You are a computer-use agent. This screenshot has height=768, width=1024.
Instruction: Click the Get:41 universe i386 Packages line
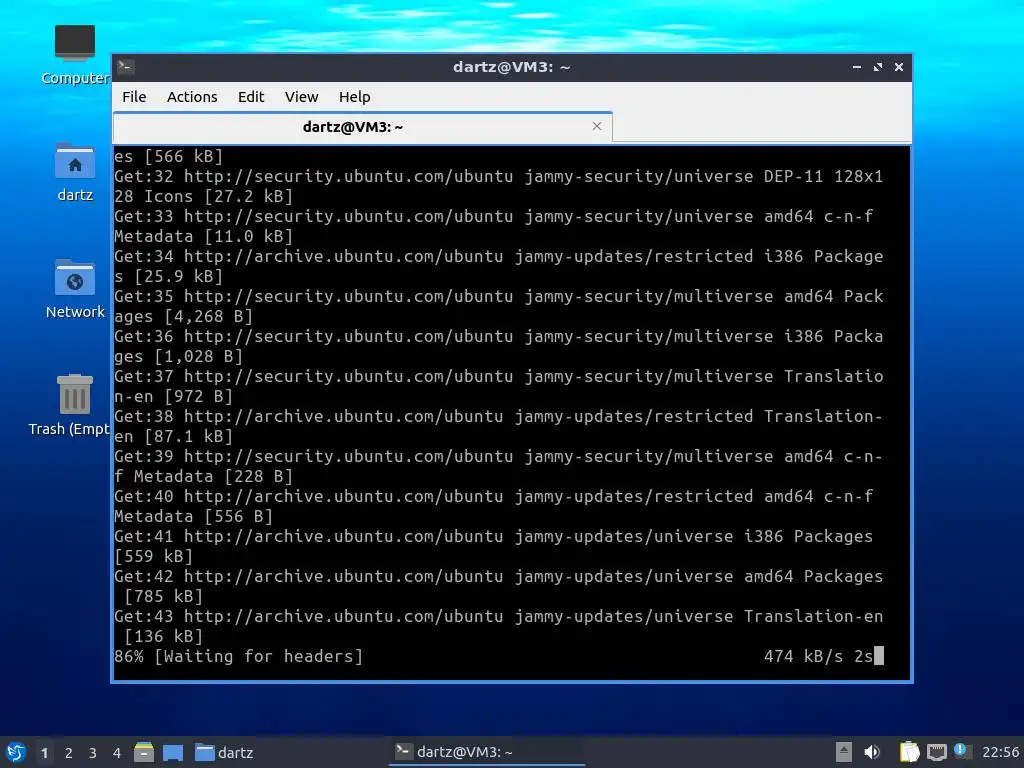coord(494,546)
